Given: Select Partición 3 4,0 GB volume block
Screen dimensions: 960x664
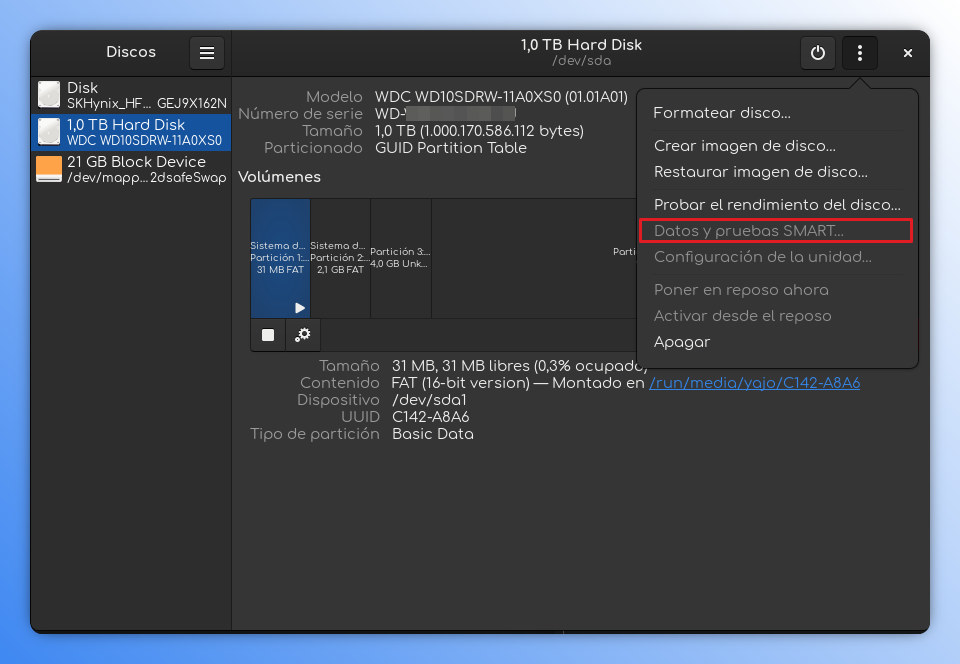Looking at the screenshot, I should coord(400,257).
